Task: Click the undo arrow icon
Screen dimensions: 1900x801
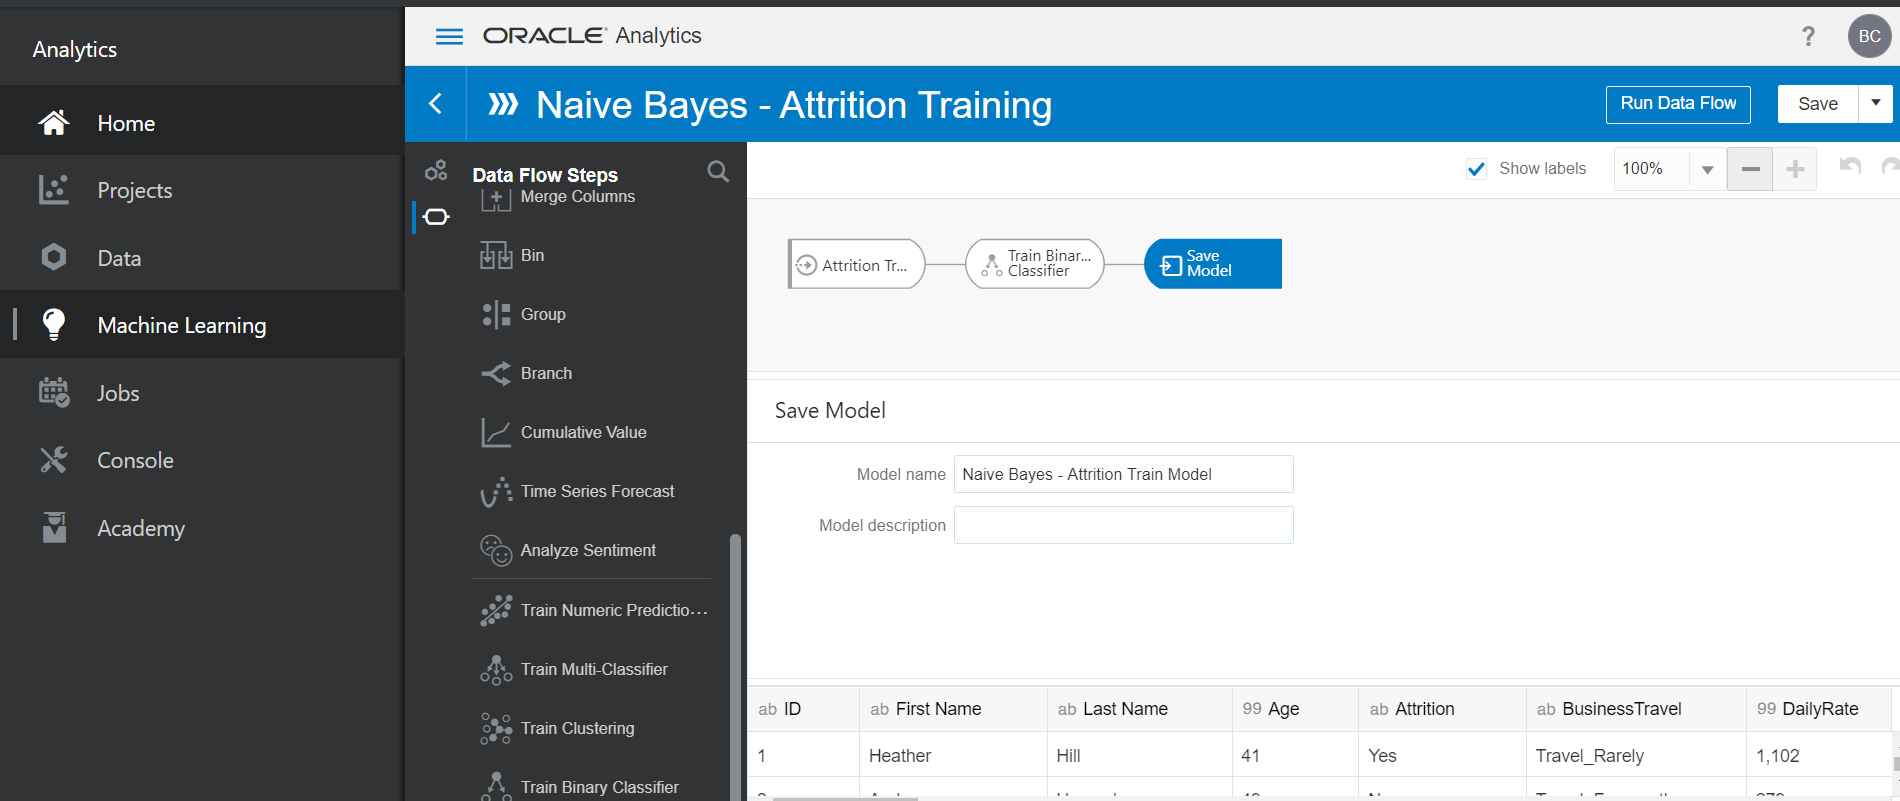Action: 1850,167
